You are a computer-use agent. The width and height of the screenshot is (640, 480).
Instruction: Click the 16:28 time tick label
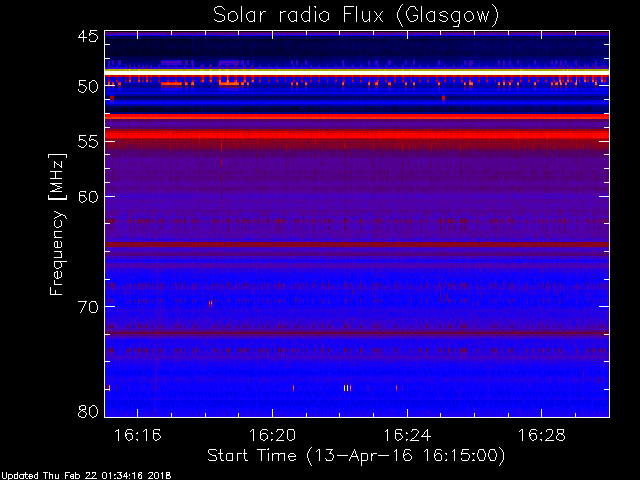542,435
